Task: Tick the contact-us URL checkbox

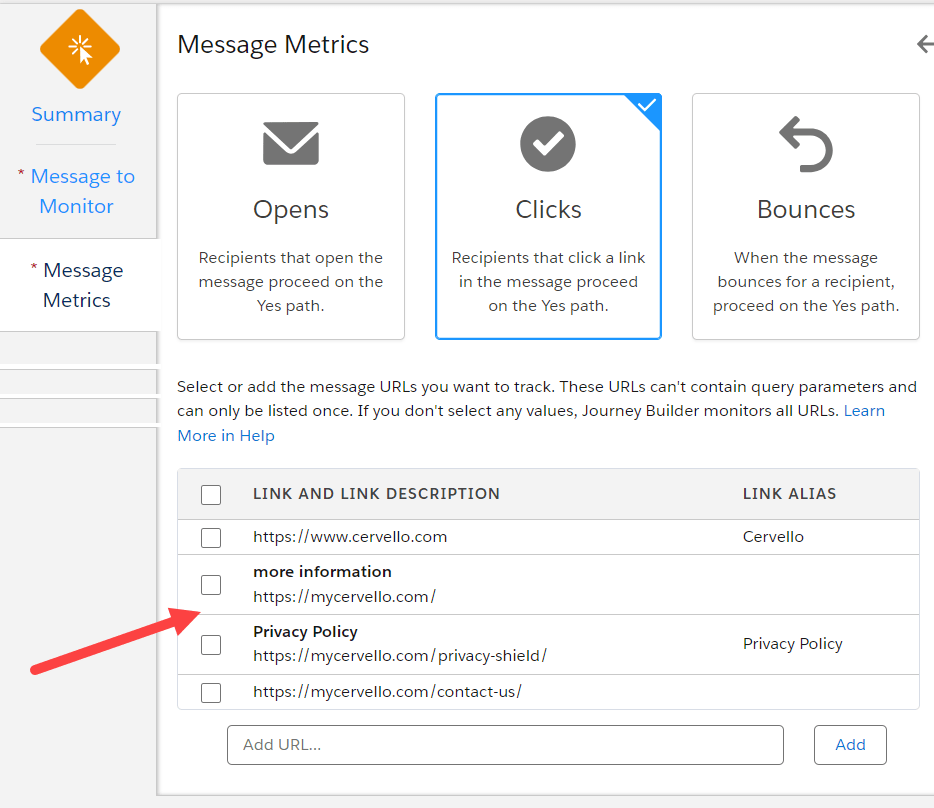Action: click(x=211, y=693)
